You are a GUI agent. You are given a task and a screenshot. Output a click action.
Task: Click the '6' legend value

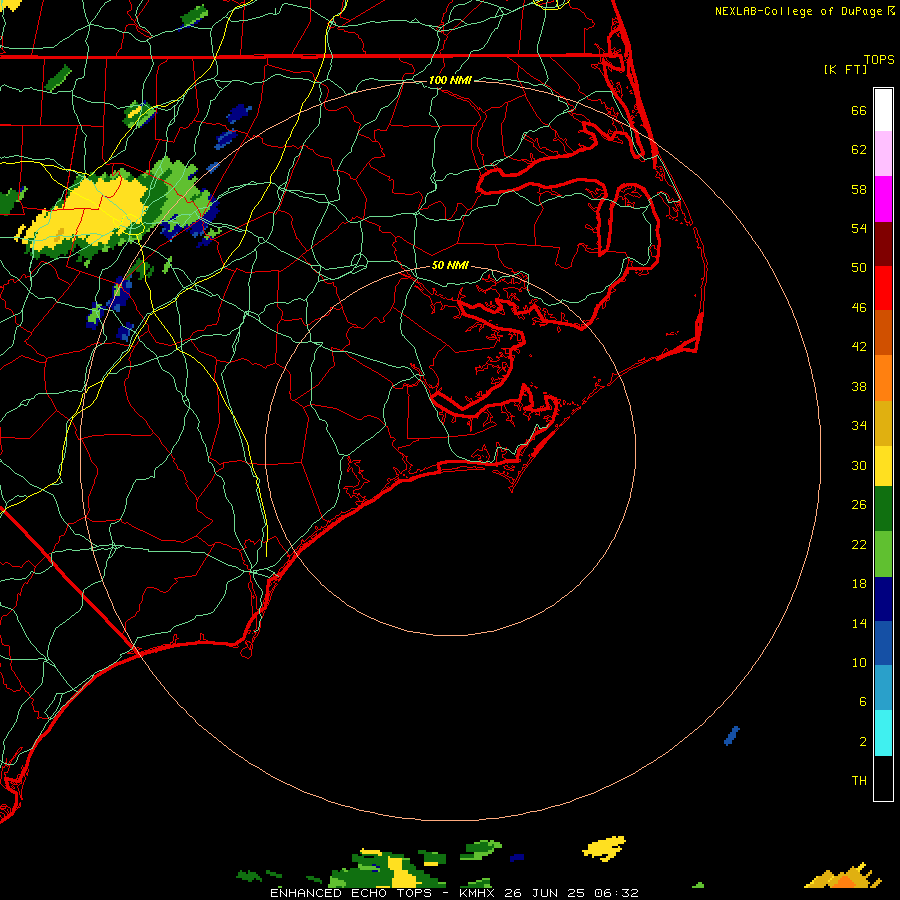point(863,702)
